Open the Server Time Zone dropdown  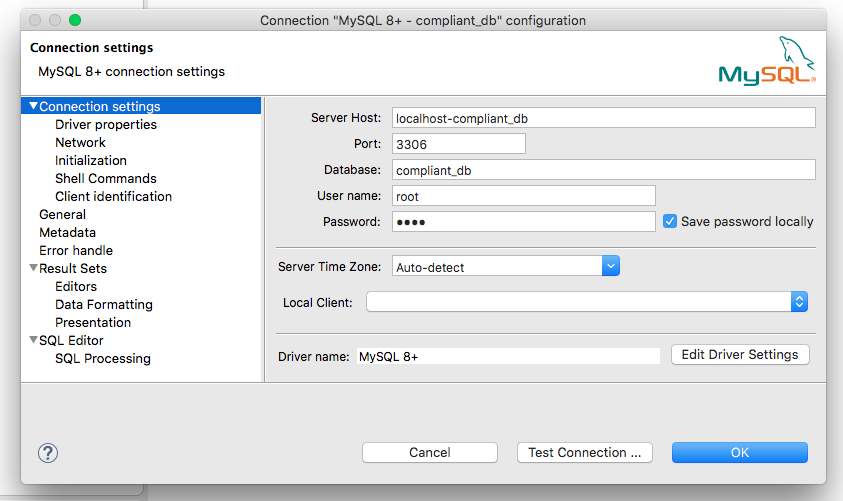tap(611, 267)
